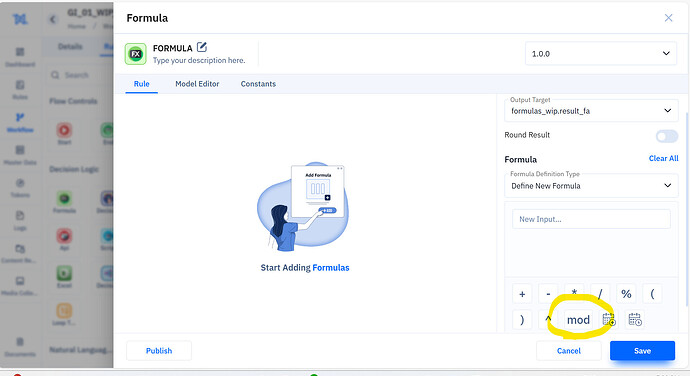The image size is (690, 376).
Task: Insert the minus operator
Action: (x=548, y=294)
